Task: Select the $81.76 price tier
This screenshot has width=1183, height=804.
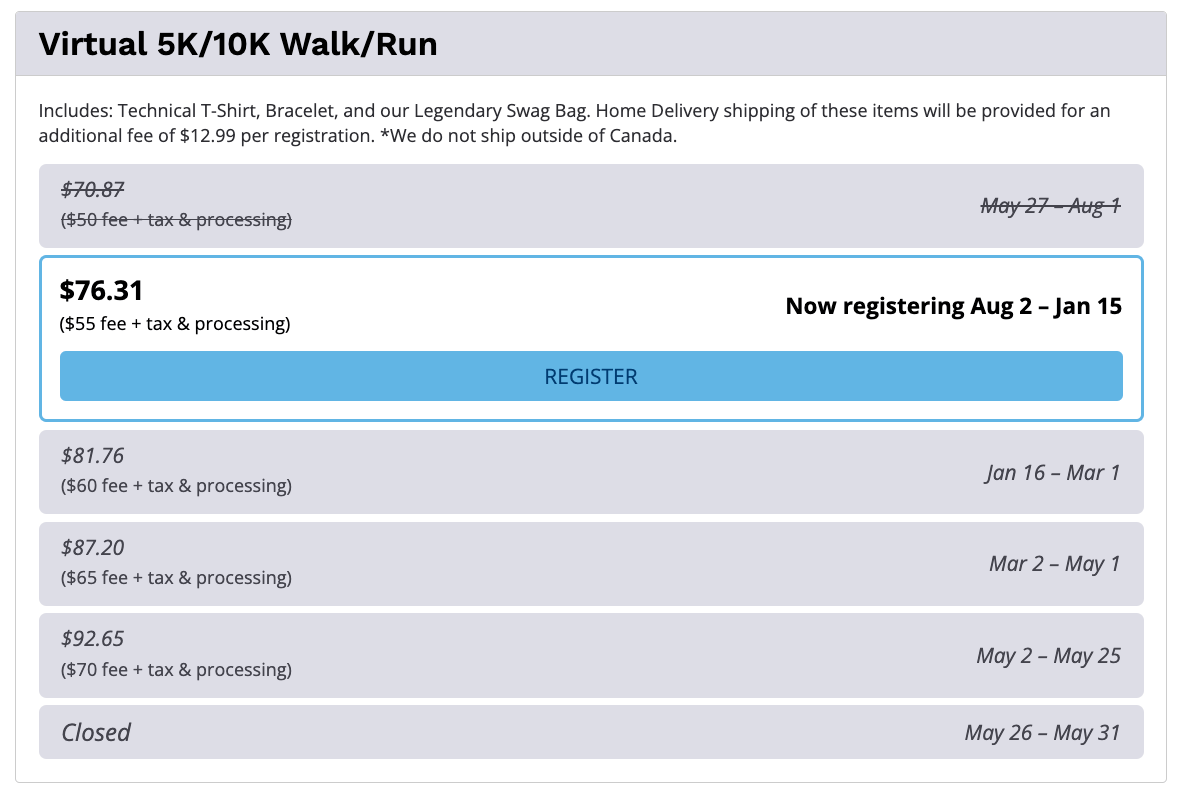Action: (x=92, y=456)
